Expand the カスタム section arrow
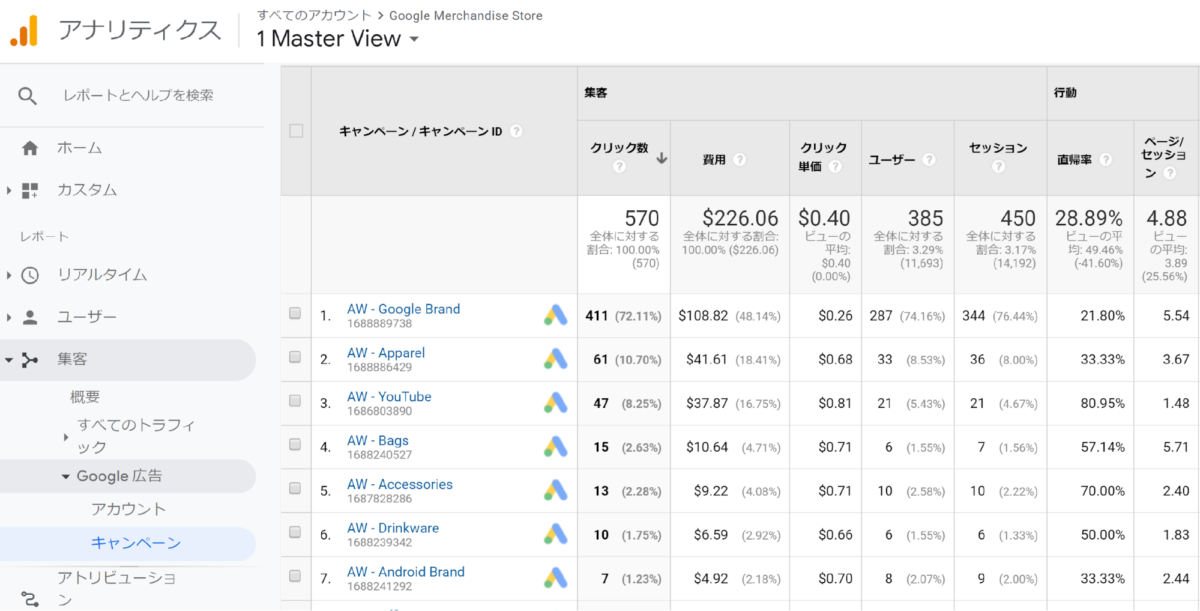Viewport: 1200px width, 611px height. pyautogui.click(x=9, y=190)
